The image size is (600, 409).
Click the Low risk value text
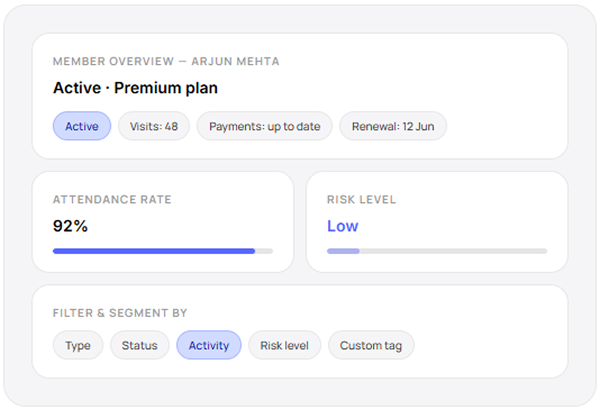(x=342, y=226)
